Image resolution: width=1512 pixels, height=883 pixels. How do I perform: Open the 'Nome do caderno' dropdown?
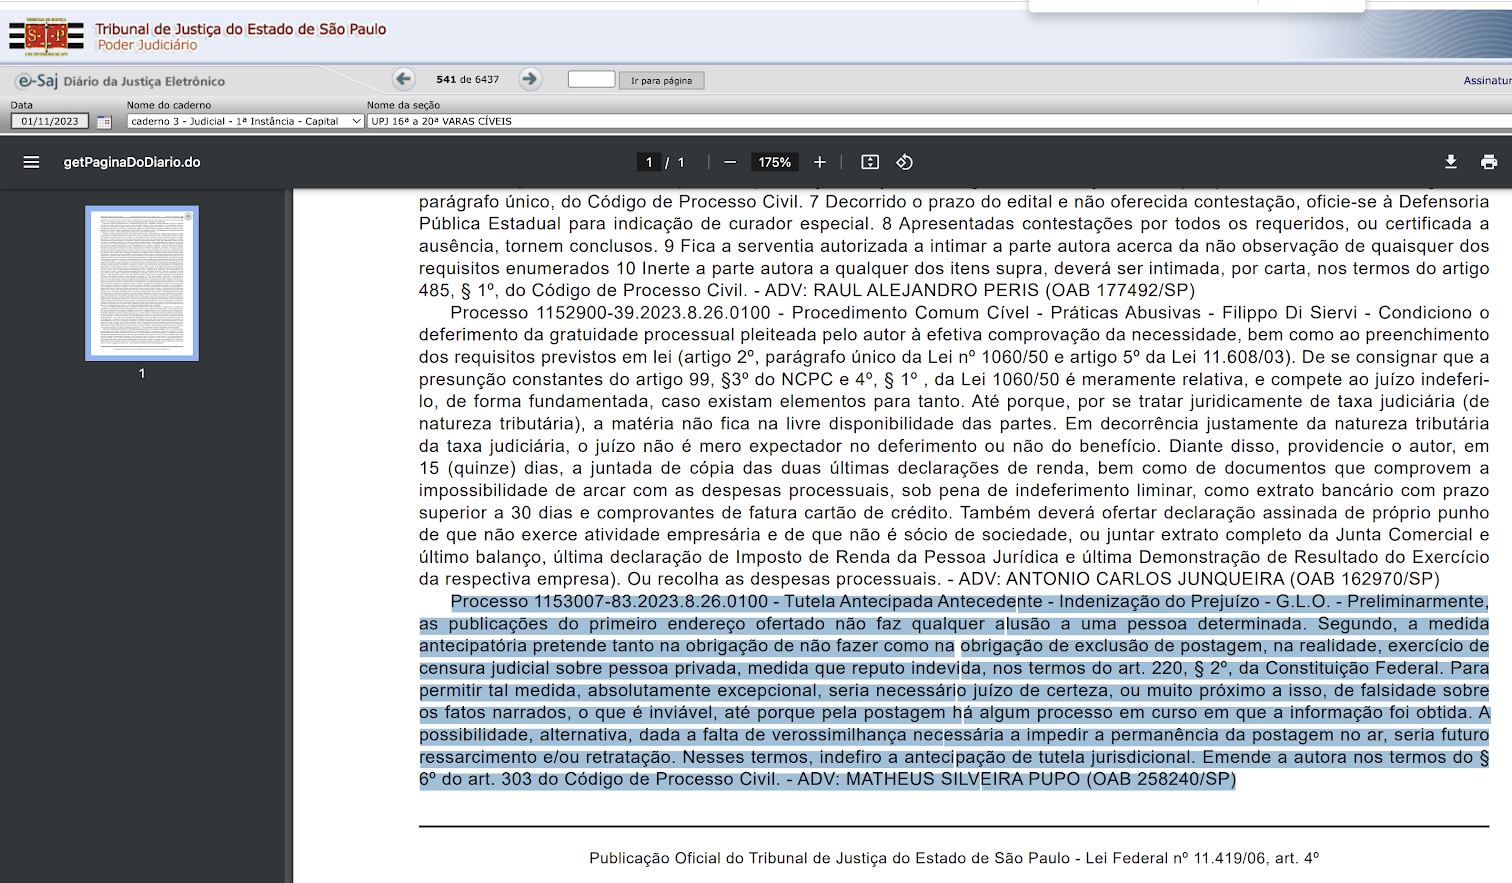coord(245,121)
